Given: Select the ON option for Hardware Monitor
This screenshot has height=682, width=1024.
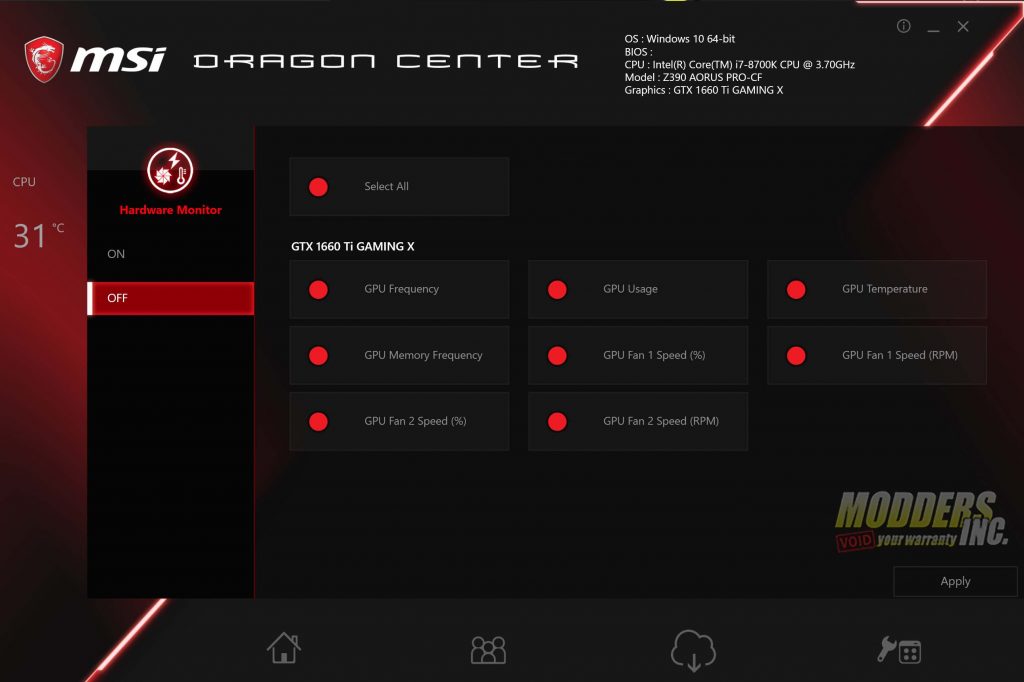Looking at the screenshot, I should [x=170, y=254].
